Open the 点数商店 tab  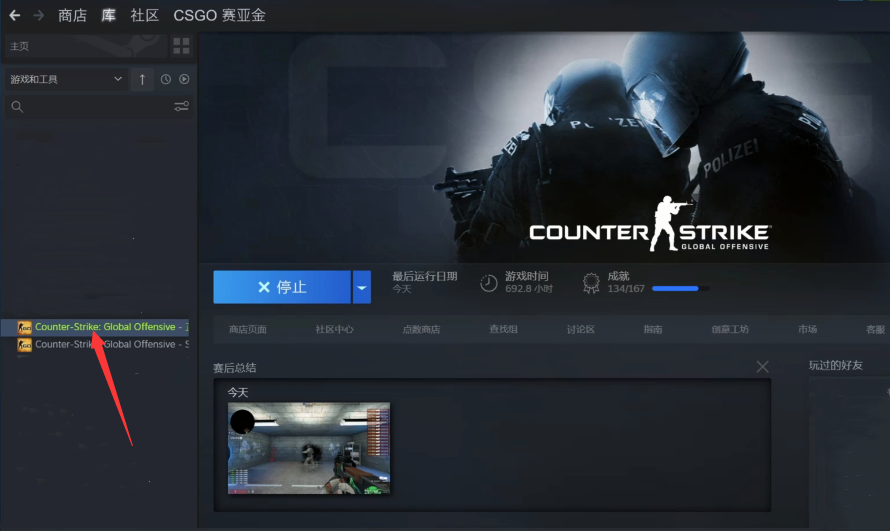(x=421, y=330)
